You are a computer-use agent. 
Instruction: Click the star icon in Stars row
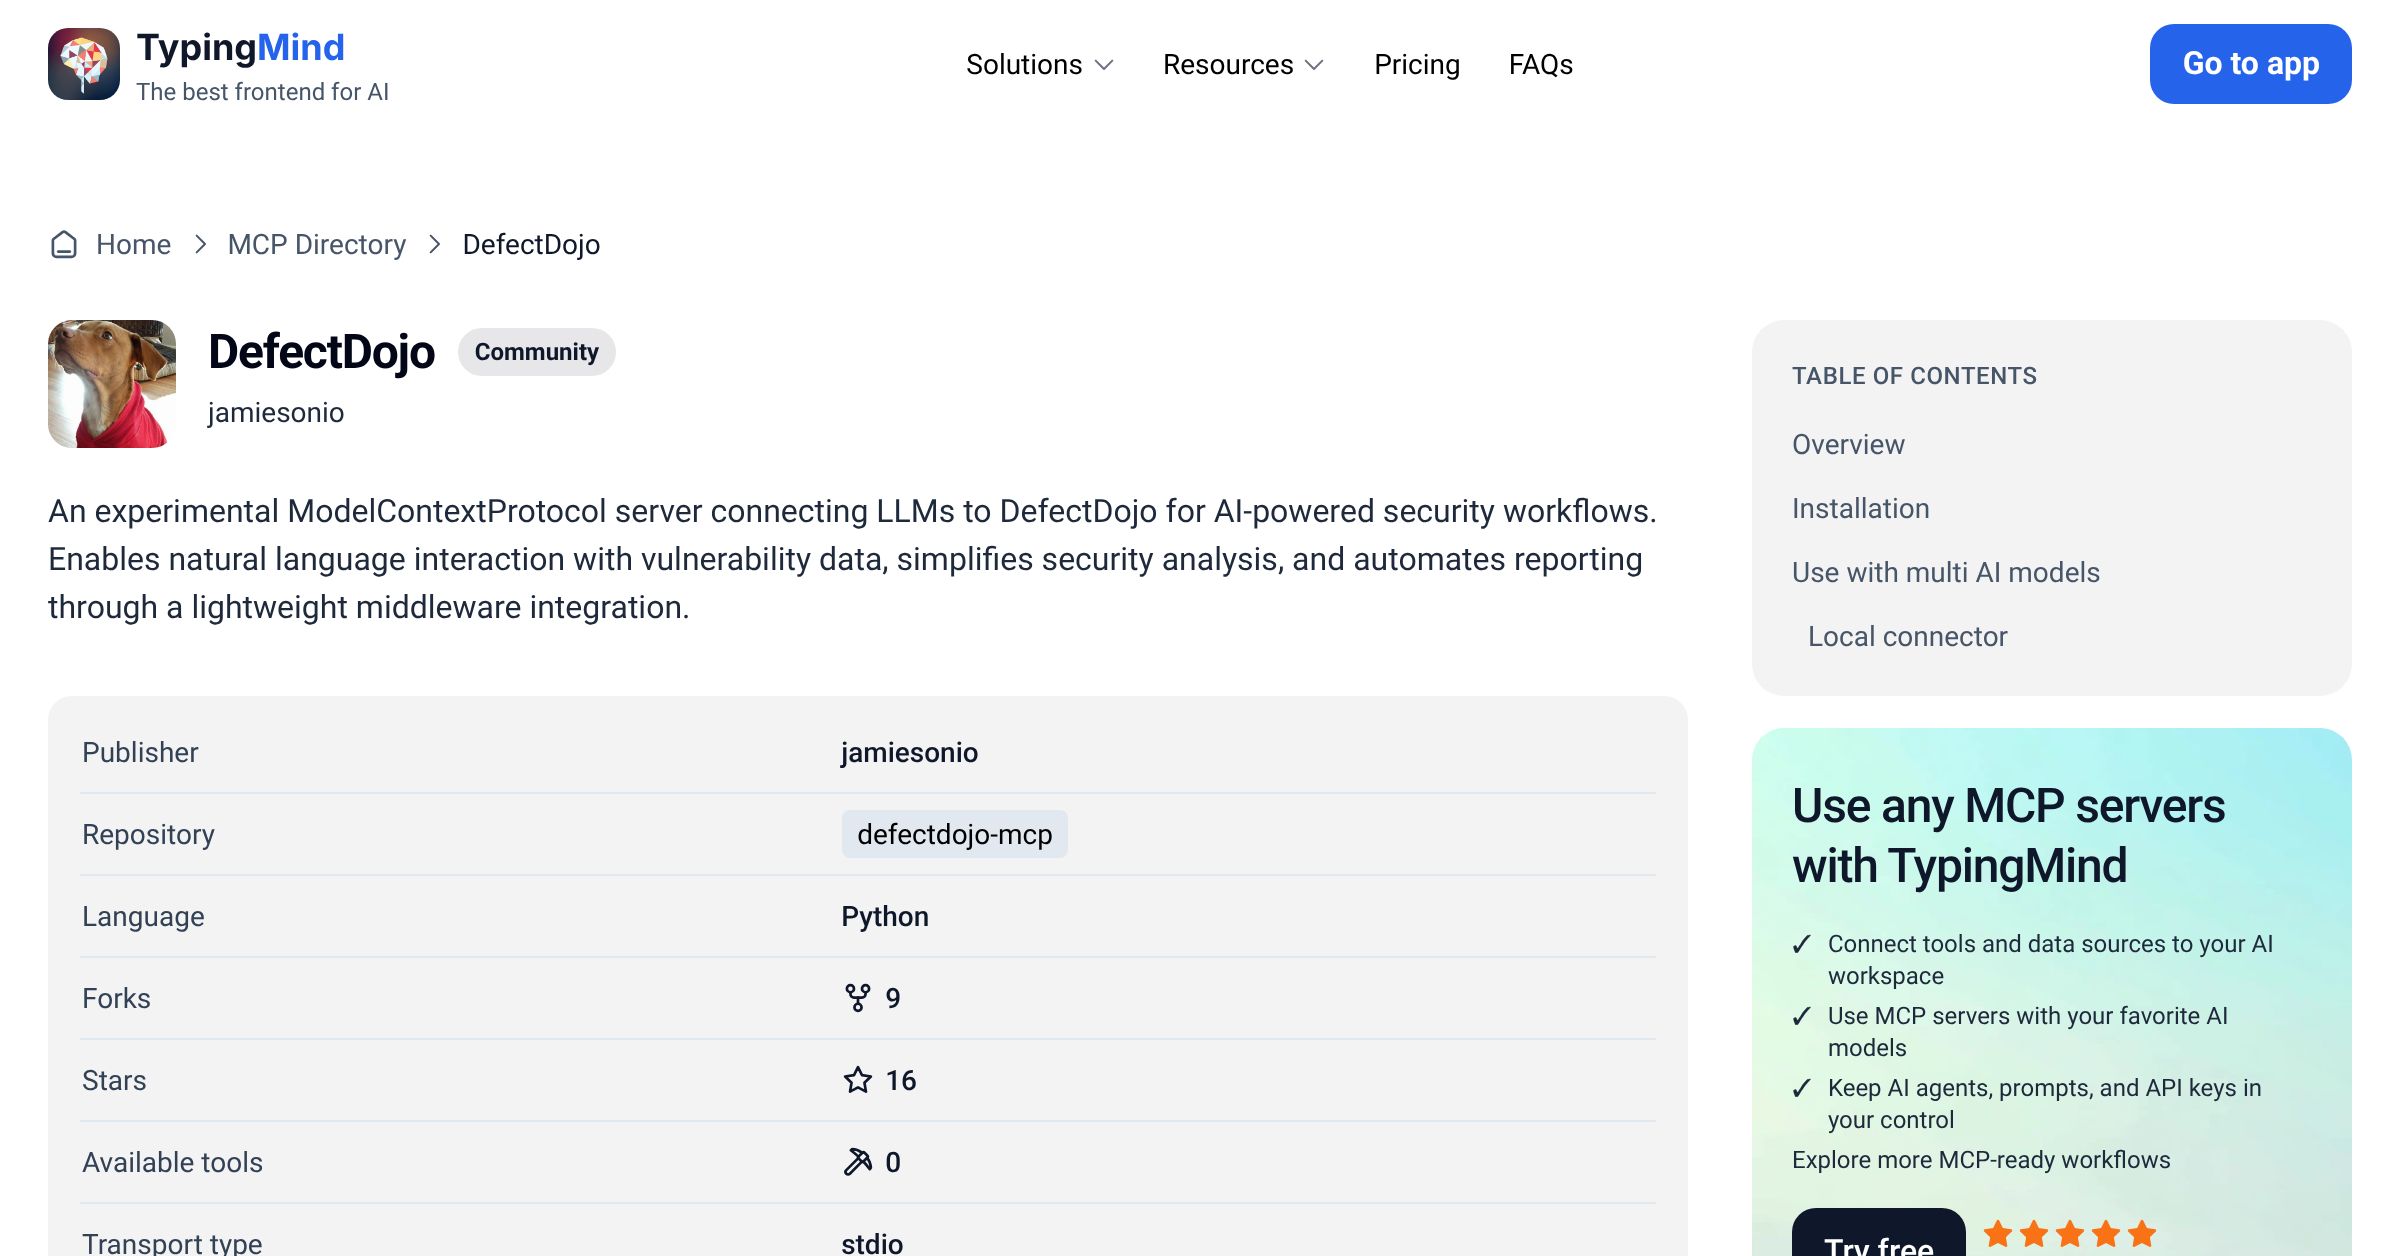[858, 1080]
